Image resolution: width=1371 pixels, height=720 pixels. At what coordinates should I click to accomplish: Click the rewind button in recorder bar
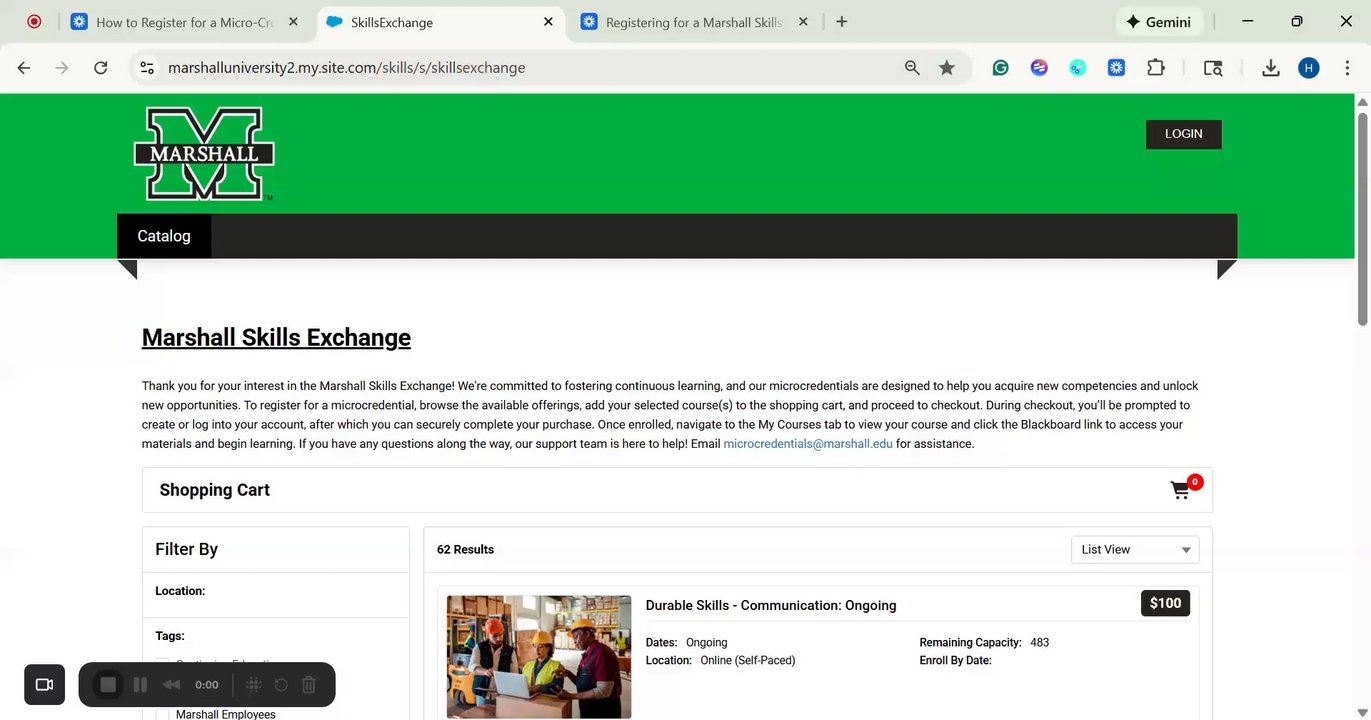tap(172, 685)
